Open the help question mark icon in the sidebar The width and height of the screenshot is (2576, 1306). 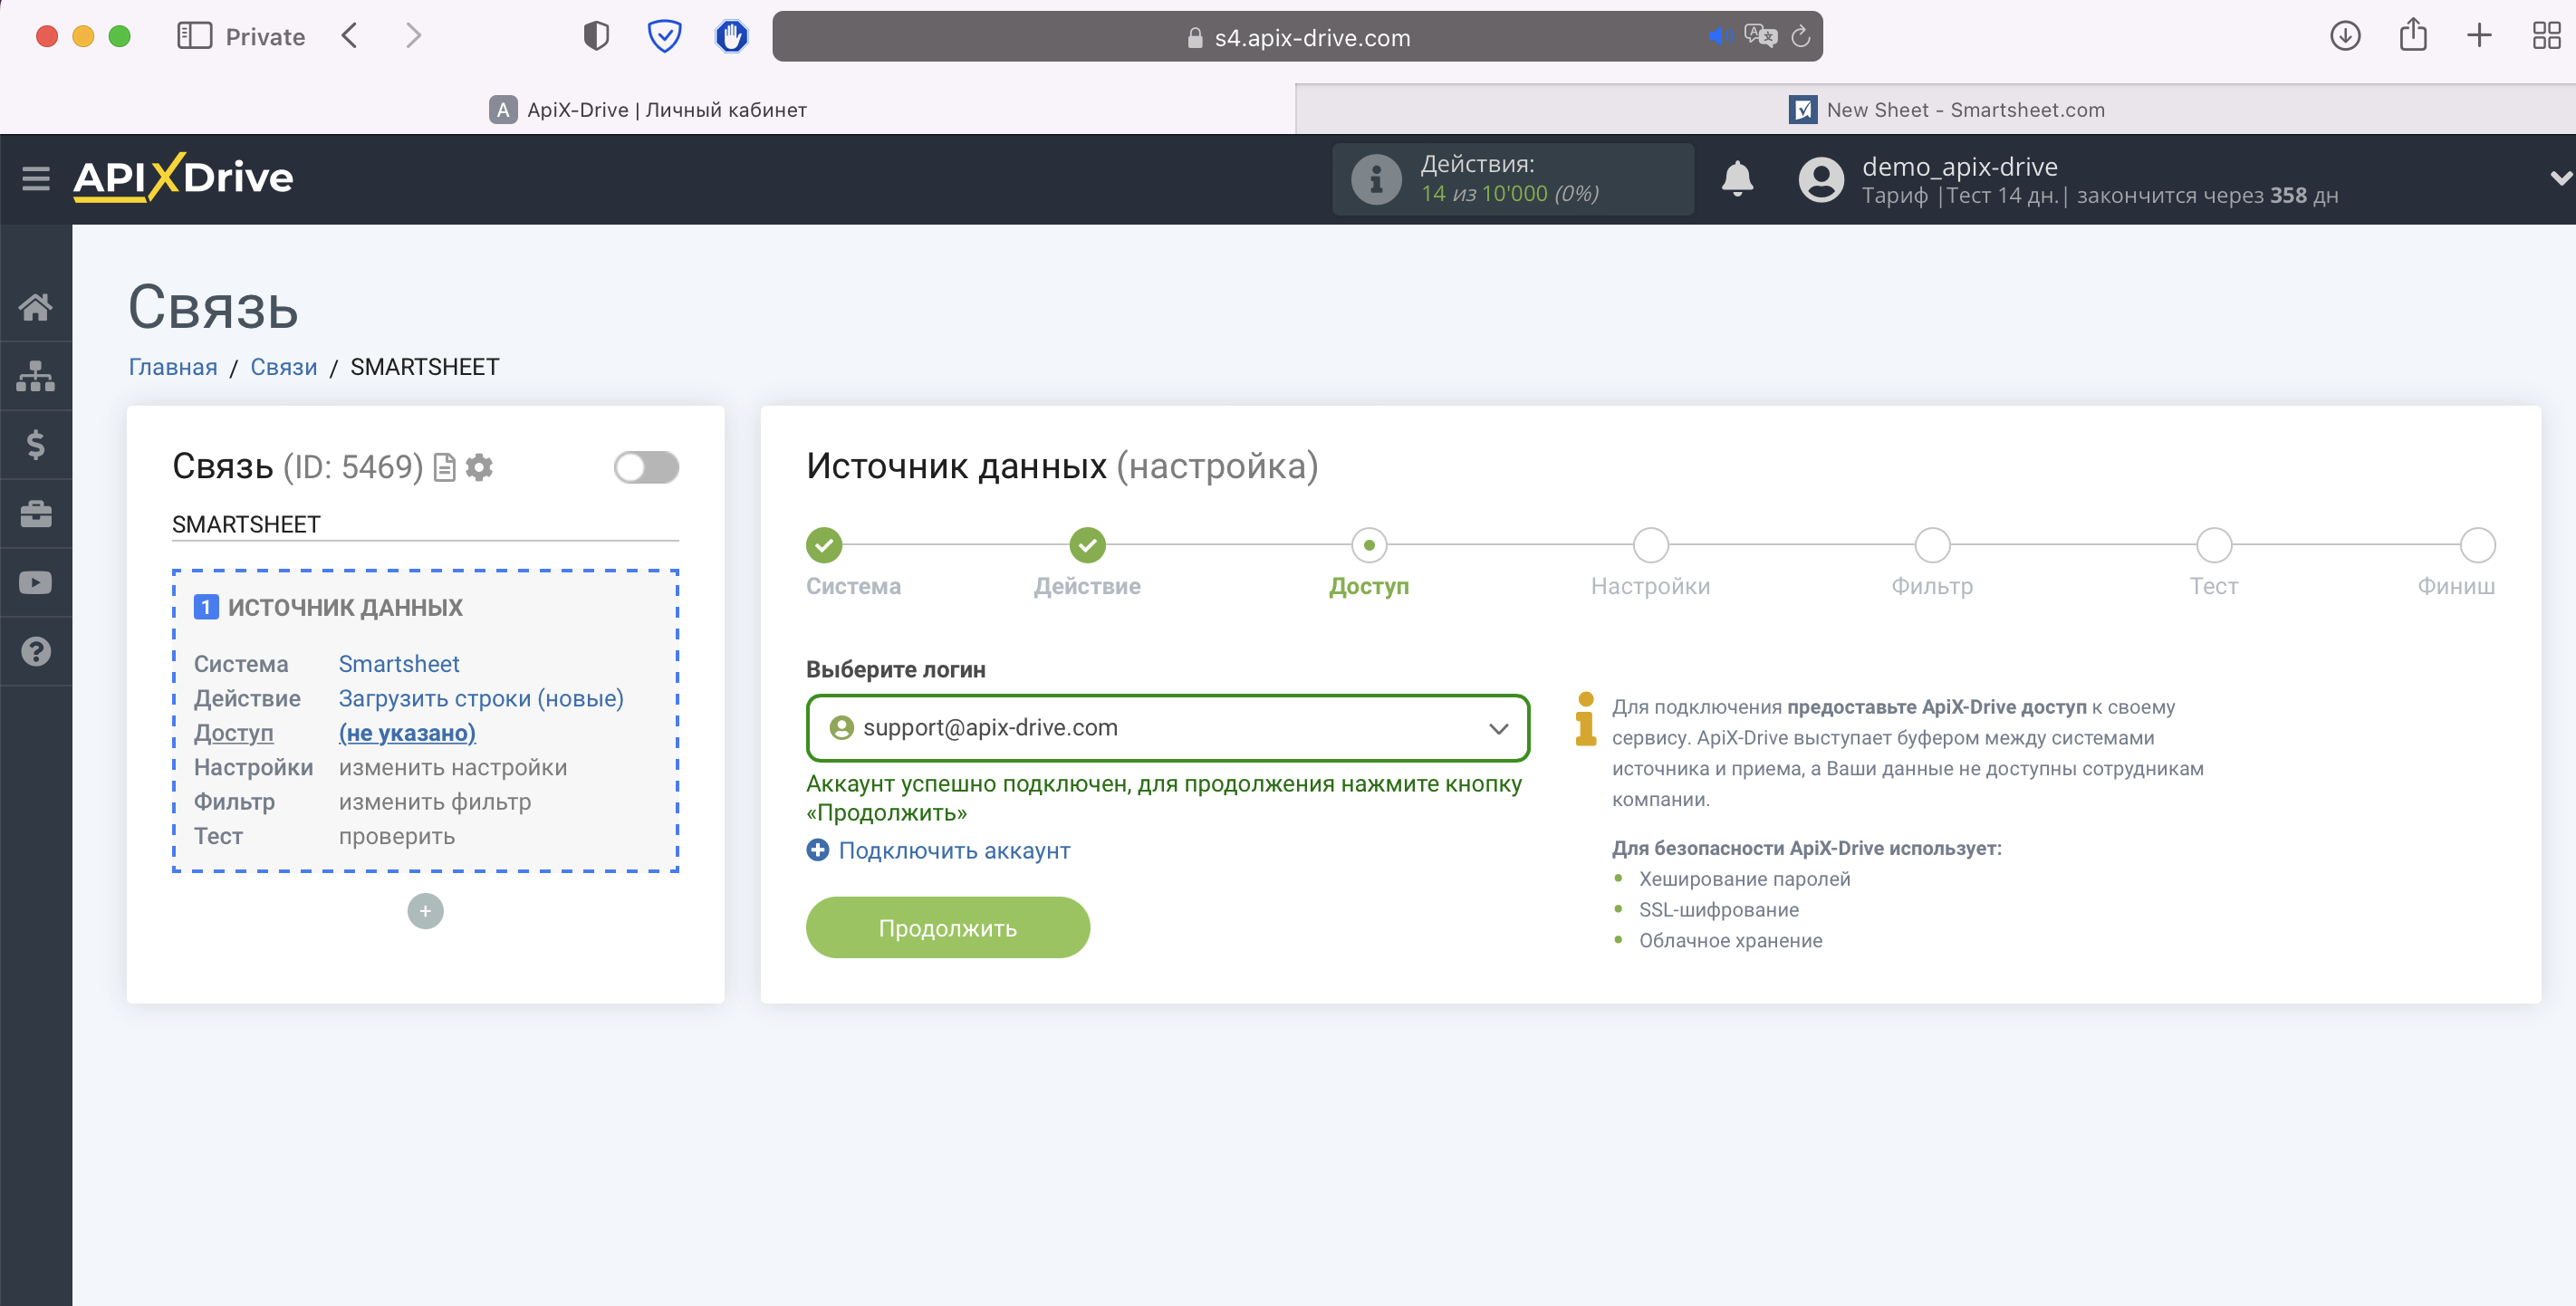[36, 652]
